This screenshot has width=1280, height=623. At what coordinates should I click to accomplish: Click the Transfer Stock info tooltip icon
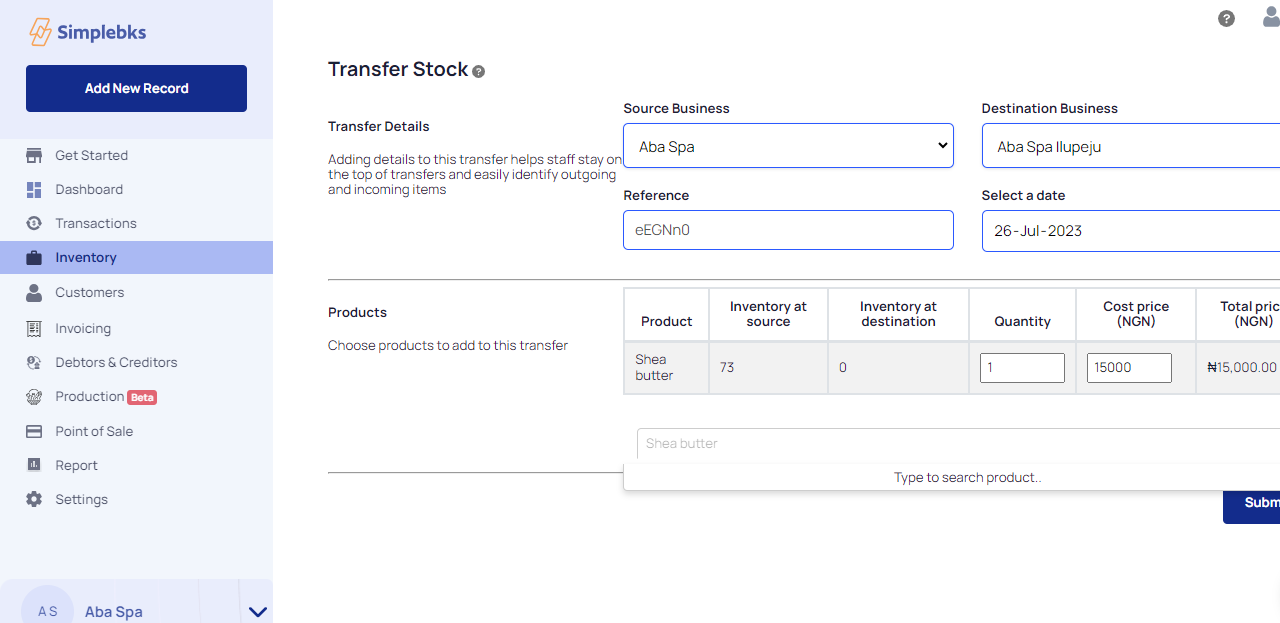[479, 72]
